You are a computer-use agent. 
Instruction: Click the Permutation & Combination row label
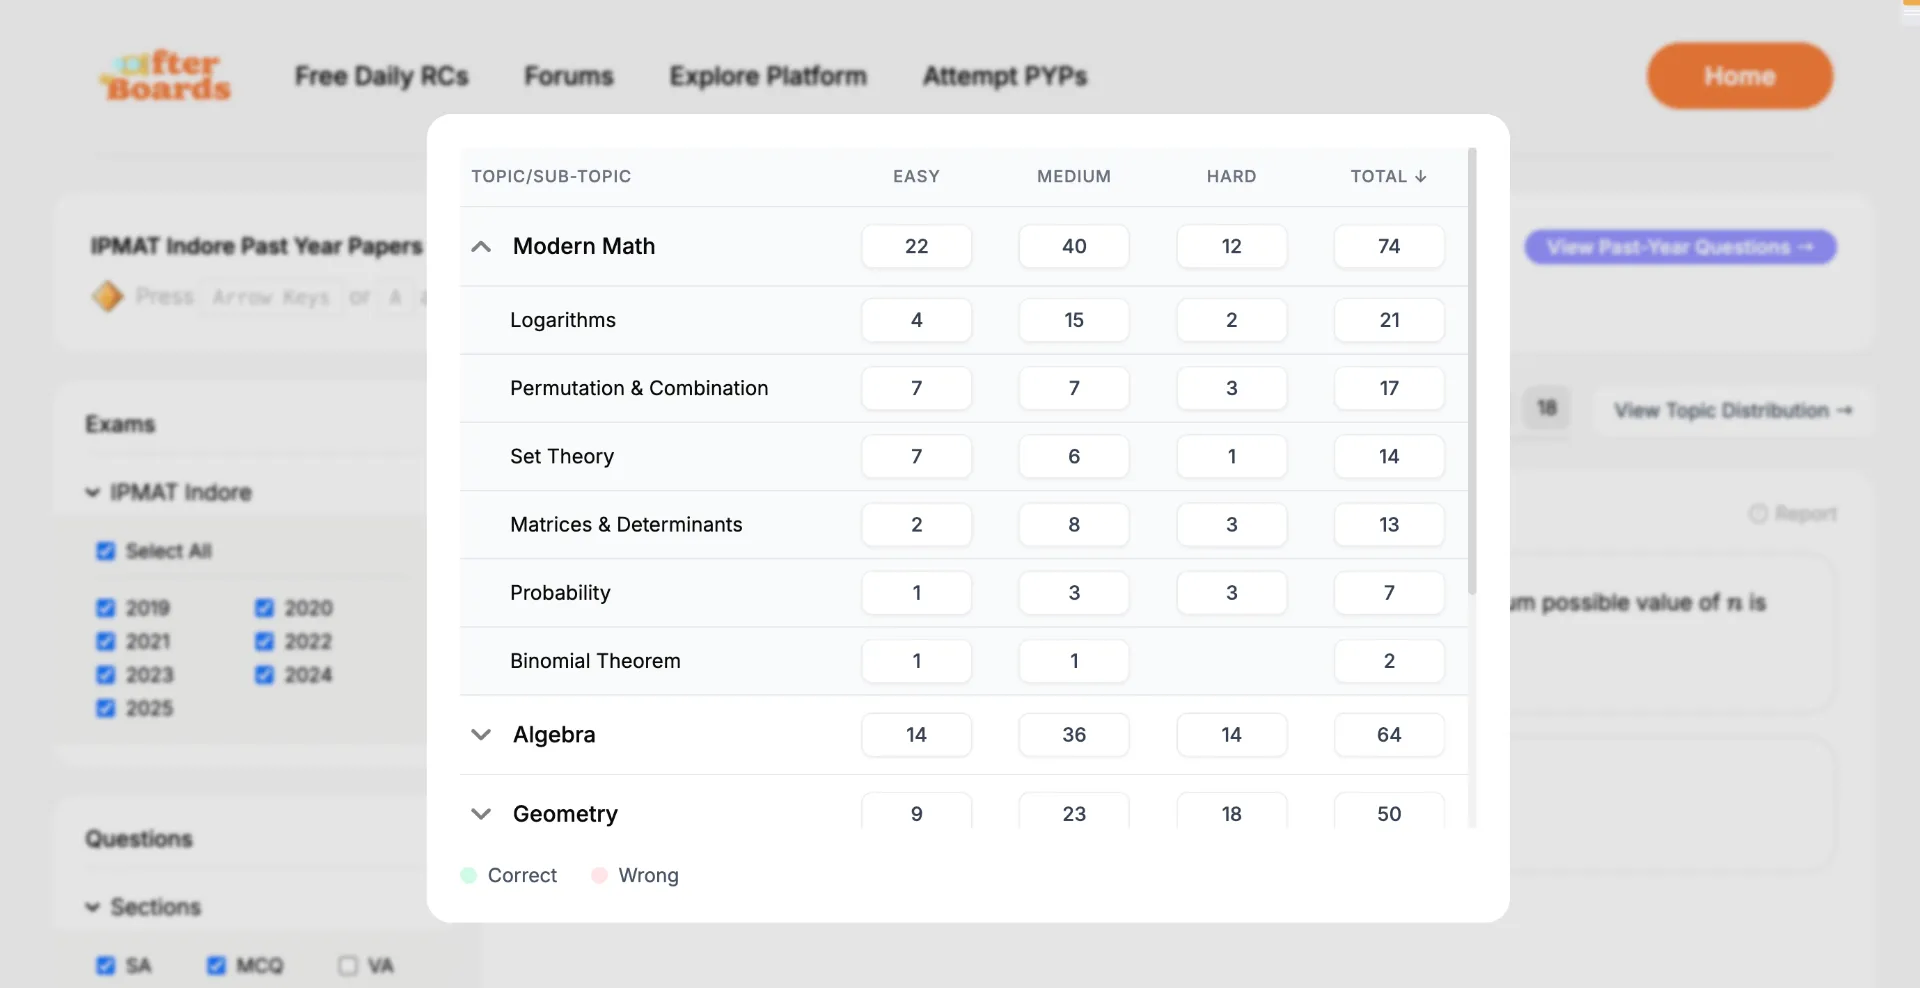pos(639,388)
